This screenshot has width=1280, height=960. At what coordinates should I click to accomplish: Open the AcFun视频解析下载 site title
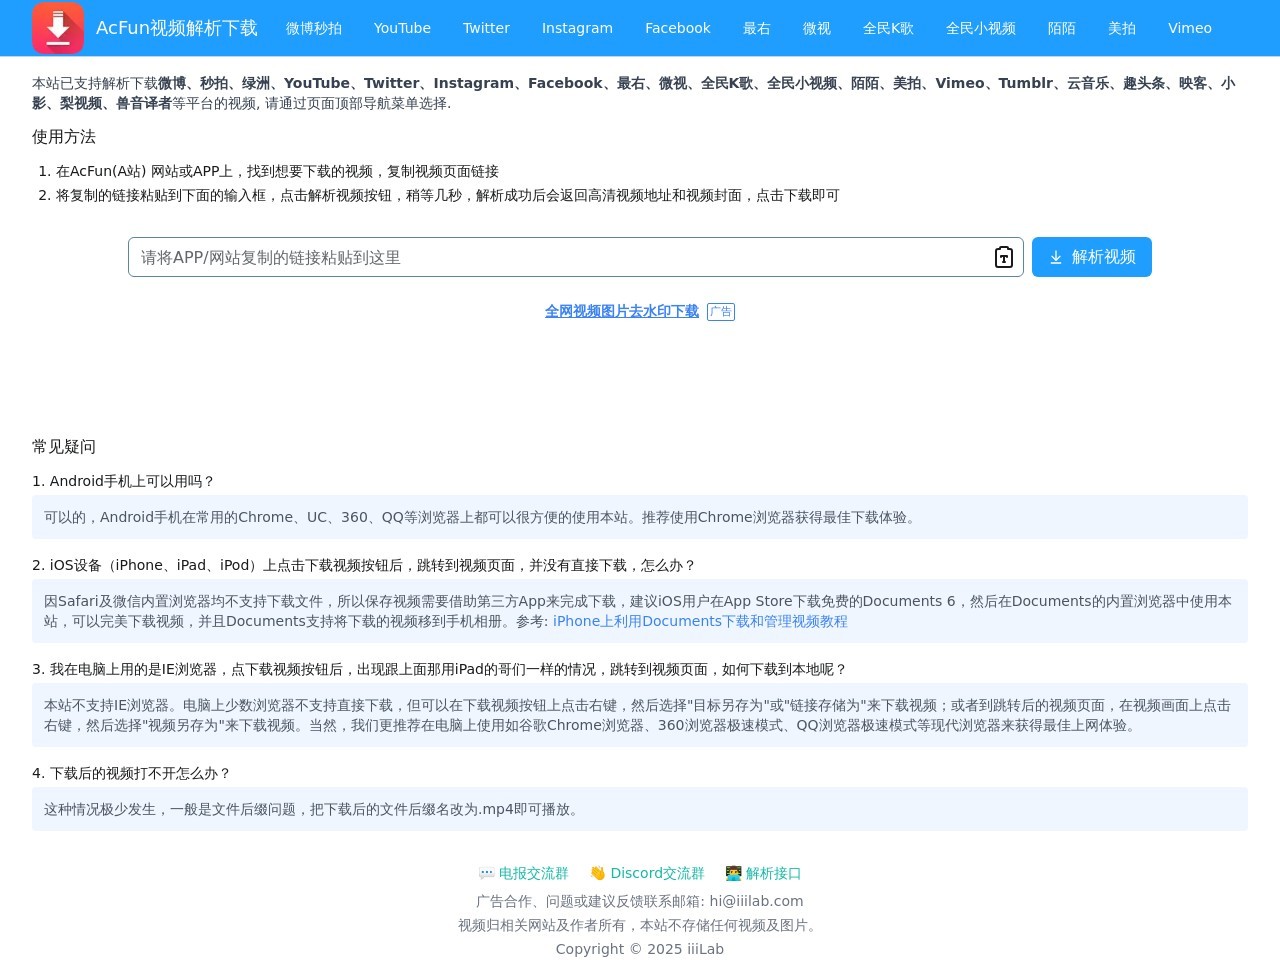tap(176, 28)
